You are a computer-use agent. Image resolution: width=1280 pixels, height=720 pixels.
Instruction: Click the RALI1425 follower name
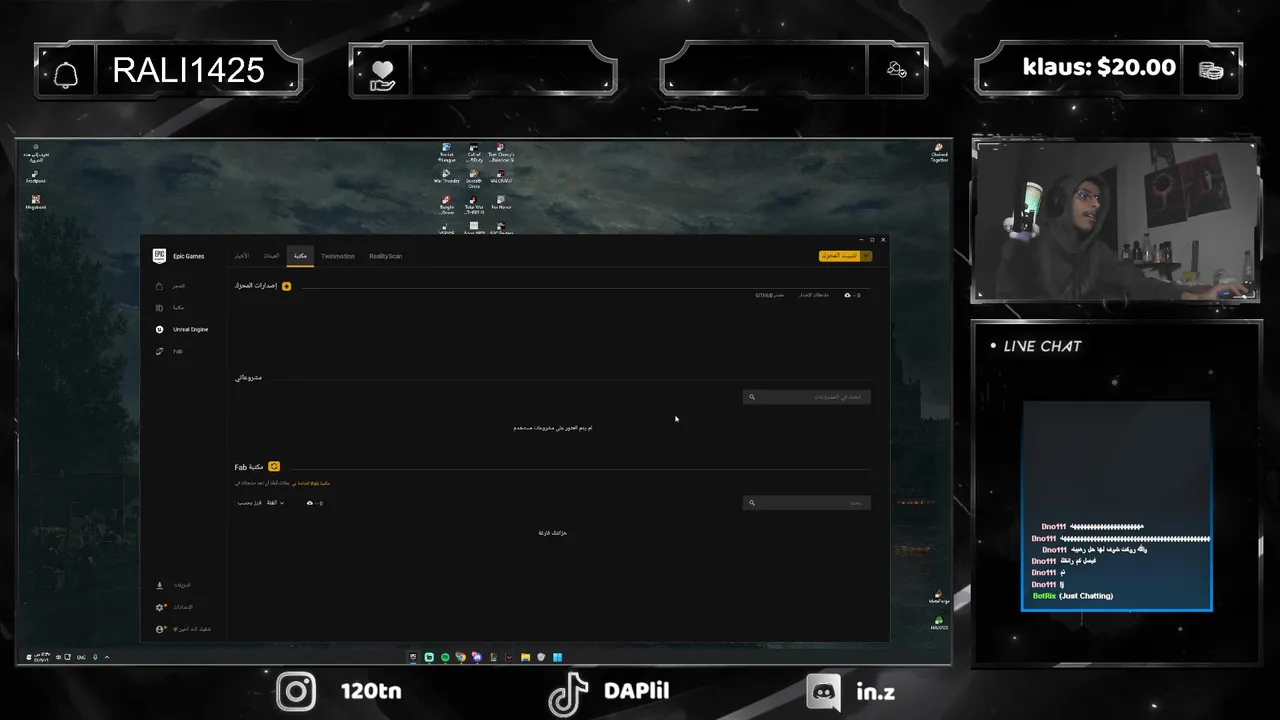188,70
